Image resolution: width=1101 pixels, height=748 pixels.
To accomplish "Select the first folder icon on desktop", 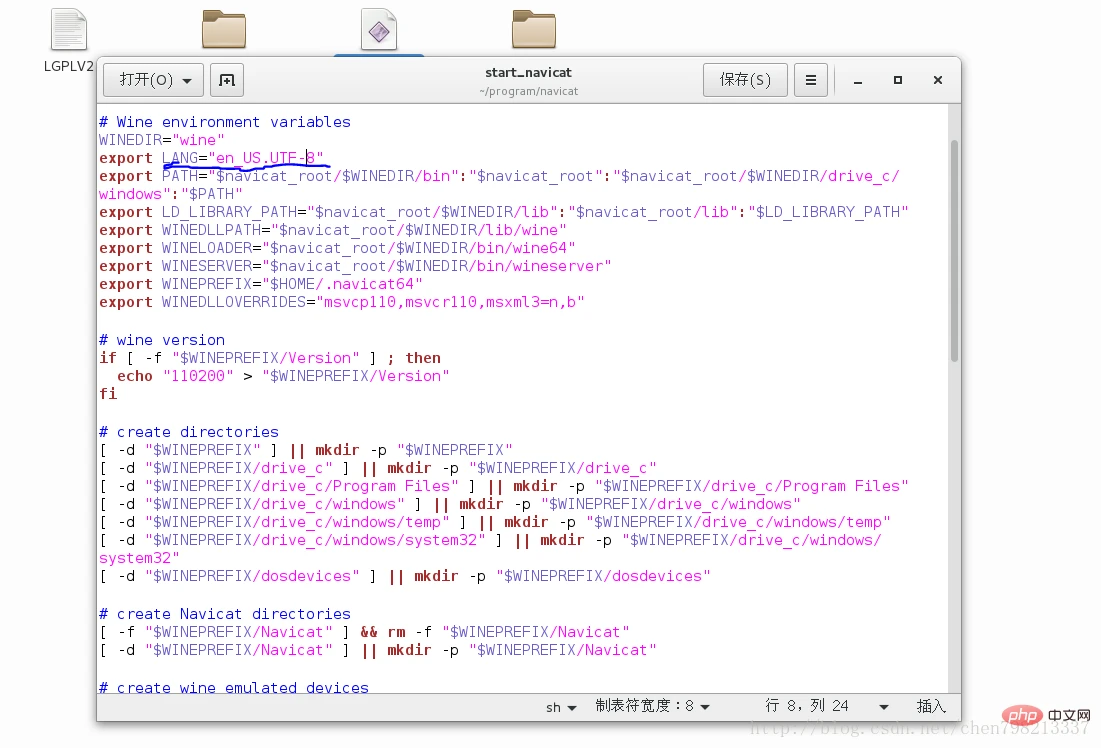I will [224, 29].
